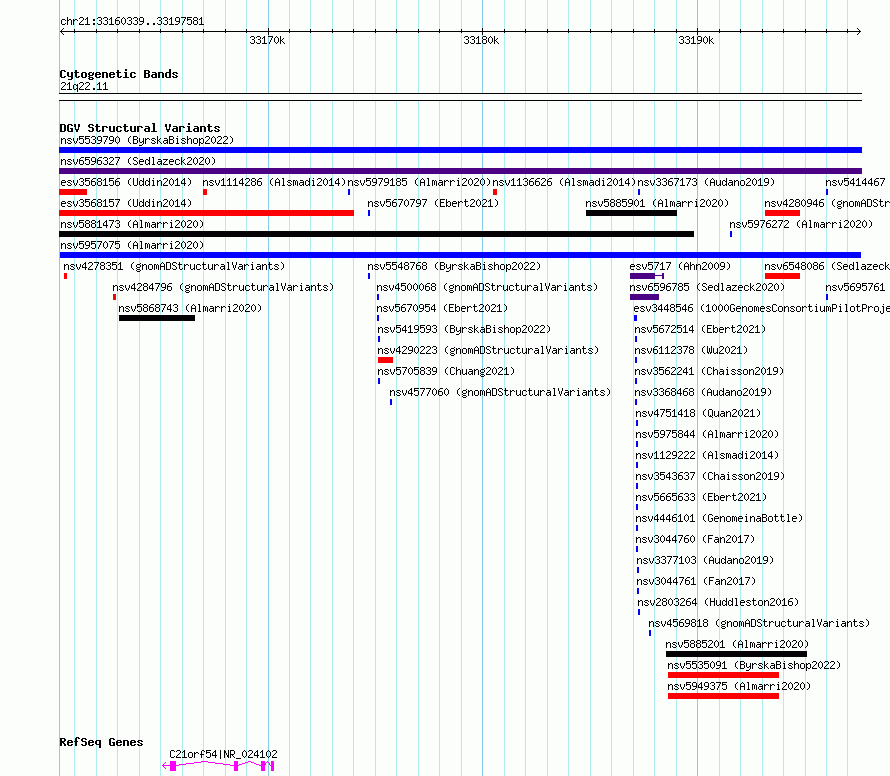Open nsv5665633 (Ebert2021) label

[x=701, y=497]
